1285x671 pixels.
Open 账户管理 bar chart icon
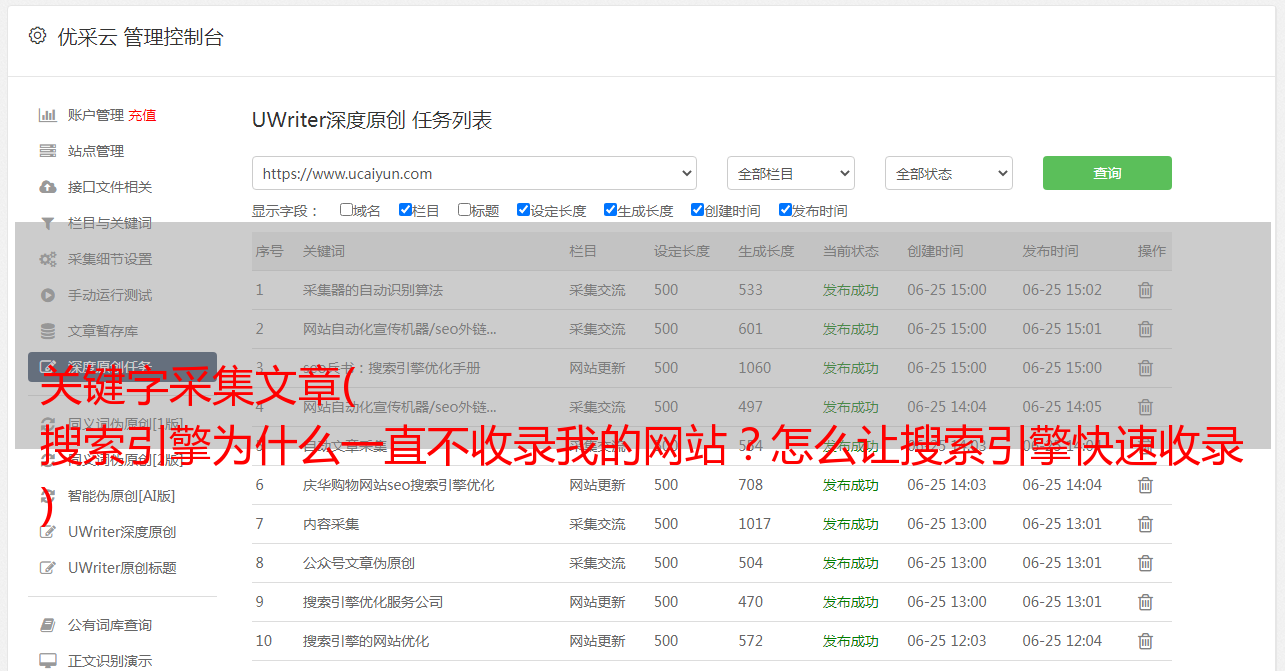(47, 115)
